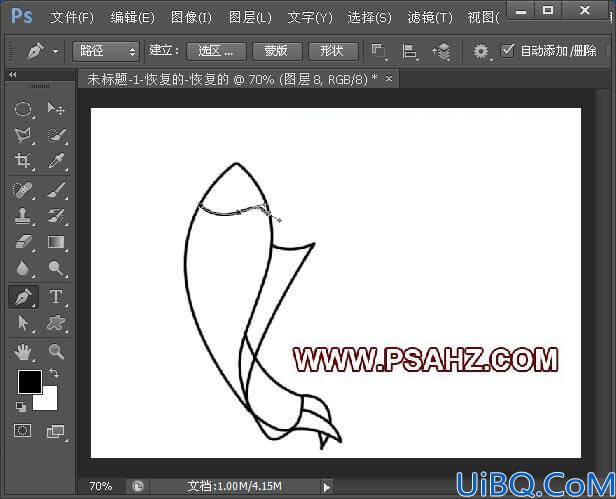616x499 pixels.
Task: Click the 选区 button
Action: tap(216, 51)
